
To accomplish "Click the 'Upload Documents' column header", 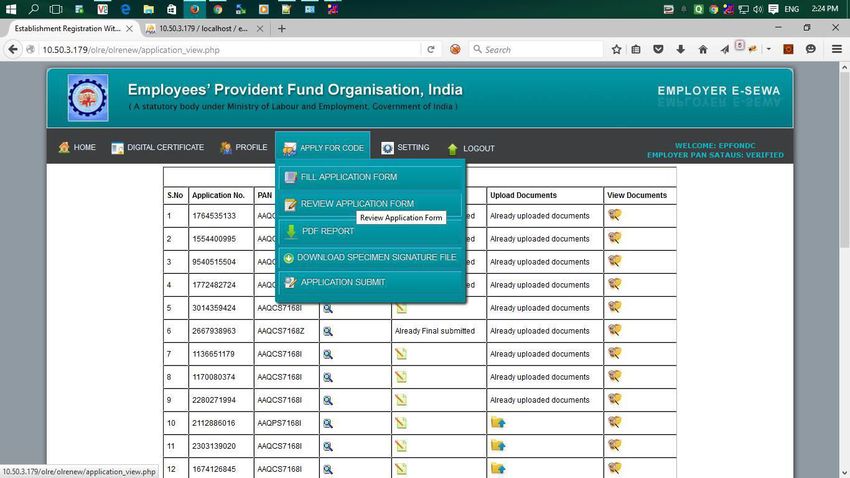I will pos(523,195).
